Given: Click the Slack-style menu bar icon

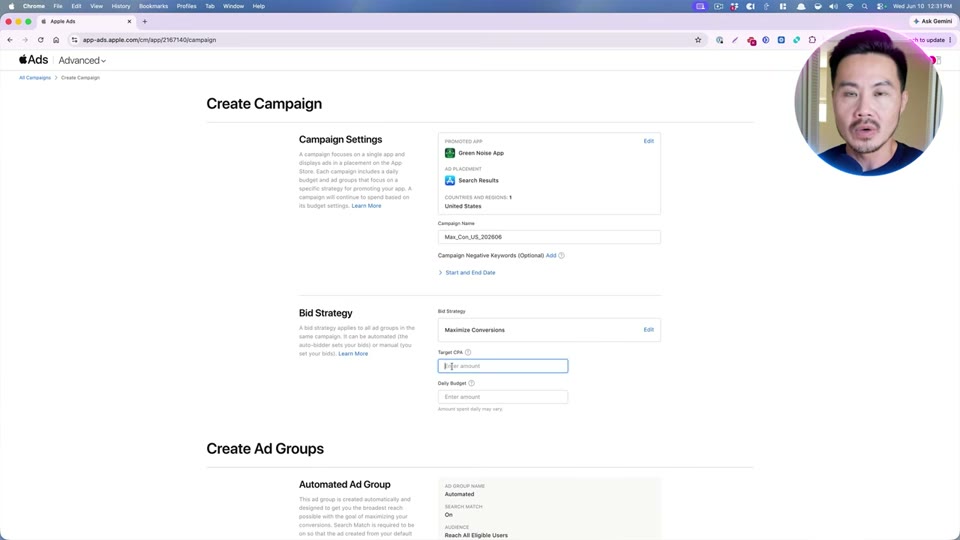Looking at the screenshot, I should point(733,6).
